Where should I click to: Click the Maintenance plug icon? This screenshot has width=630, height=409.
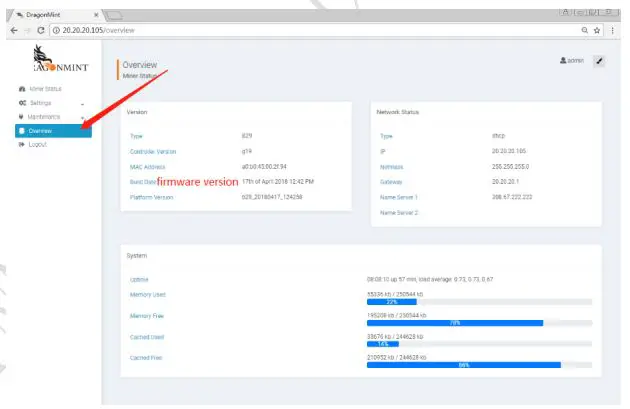coord(21,117)
